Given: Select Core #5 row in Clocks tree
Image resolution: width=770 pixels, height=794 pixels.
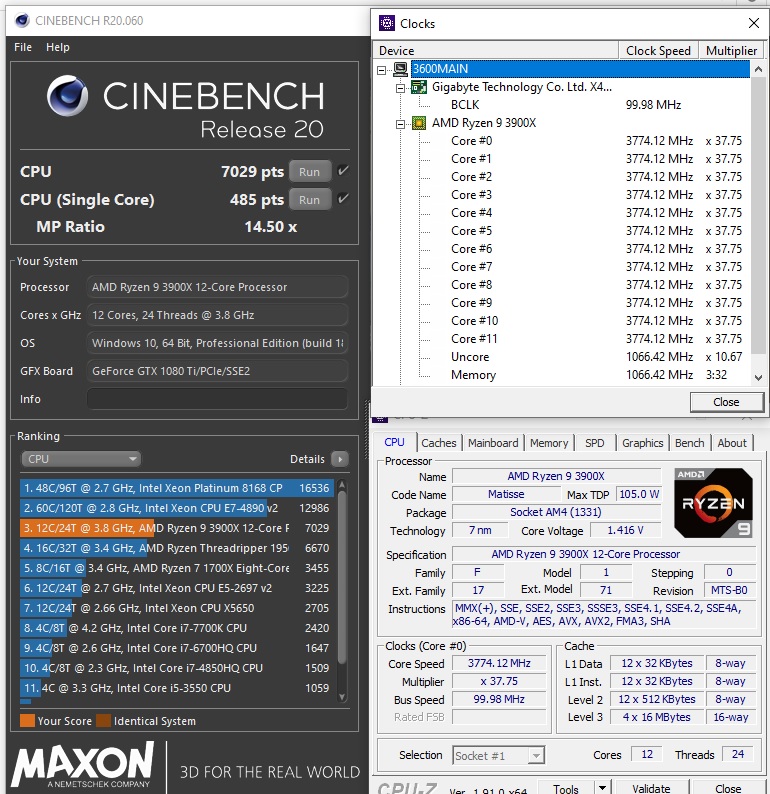Looking at the screenshot, I should 582,231.
